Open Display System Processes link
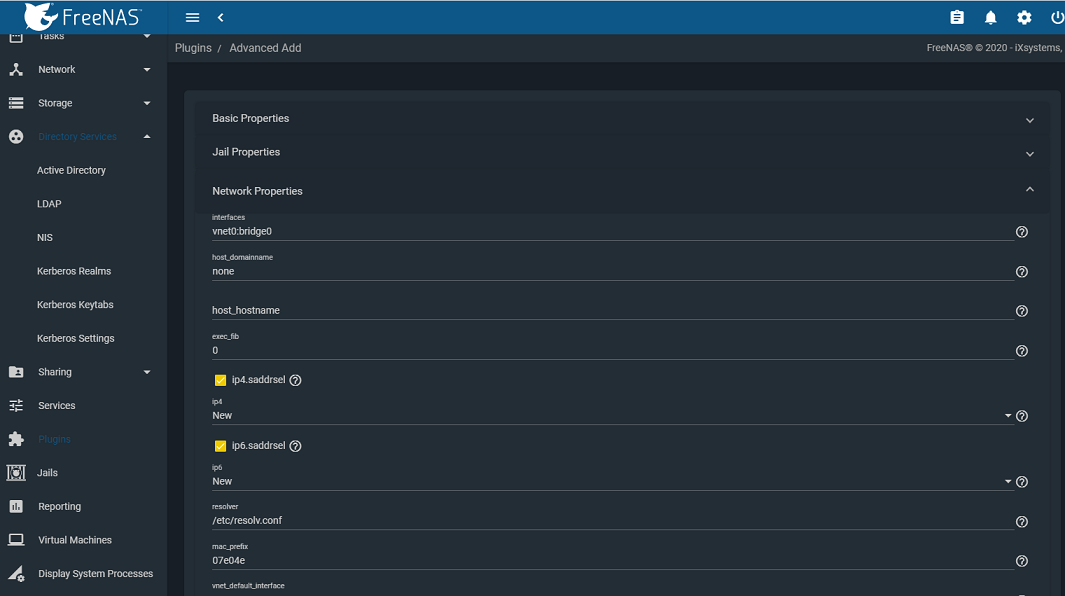The height and width of the screenshot is (596, 1065). click(x=96, y=574)
